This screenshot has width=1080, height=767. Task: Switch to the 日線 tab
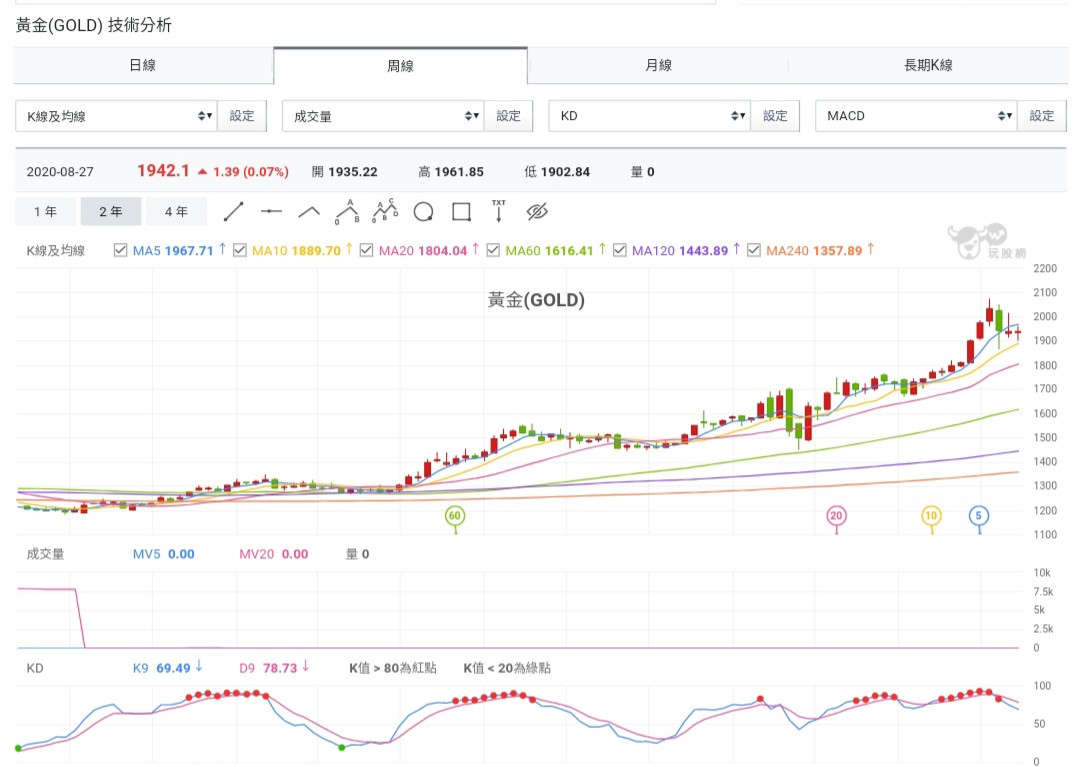[x=143, y=65]
